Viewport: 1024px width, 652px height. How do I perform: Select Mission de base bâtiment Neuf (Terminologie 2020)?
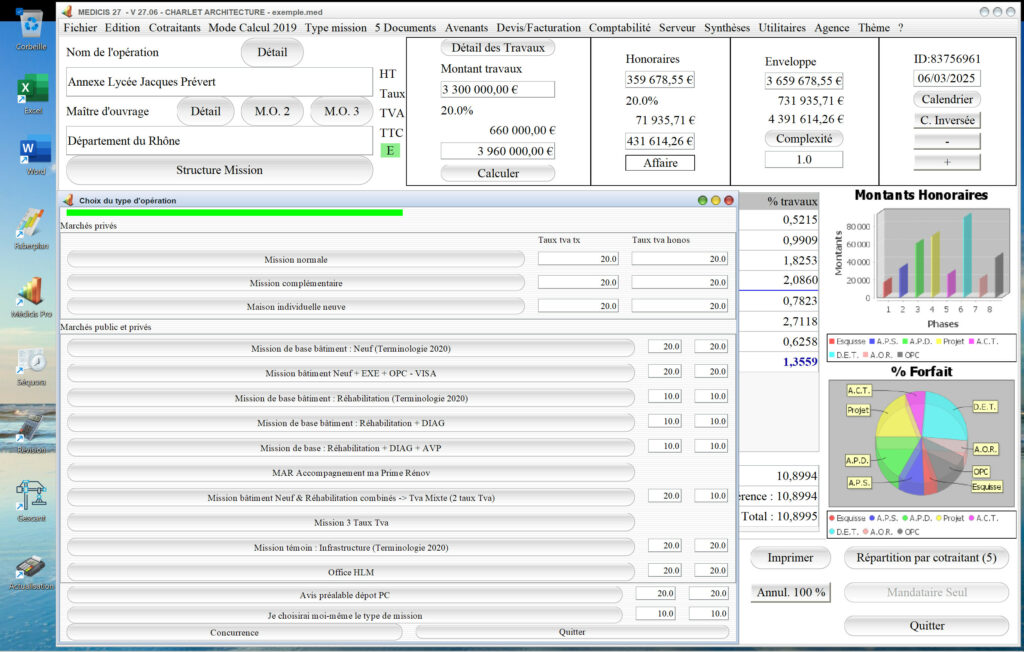351,348
